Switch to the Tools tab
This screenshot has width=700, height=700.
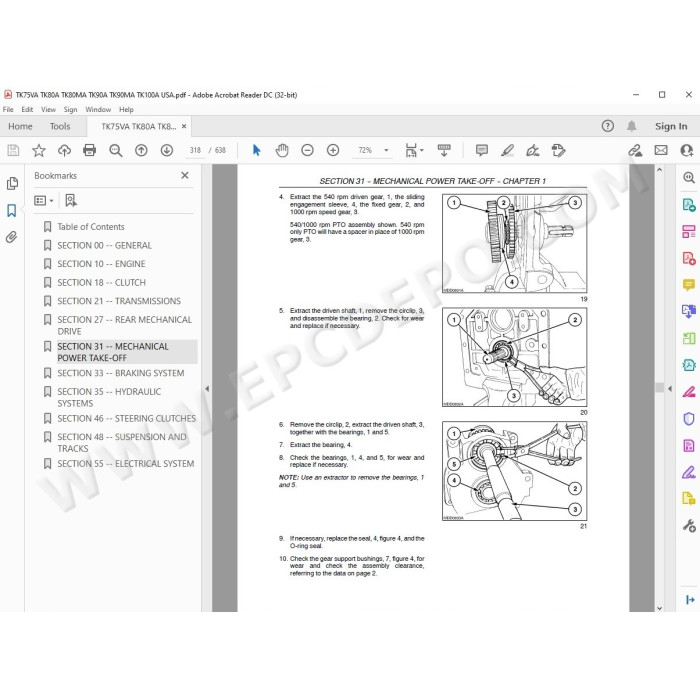tap(60, 126)
